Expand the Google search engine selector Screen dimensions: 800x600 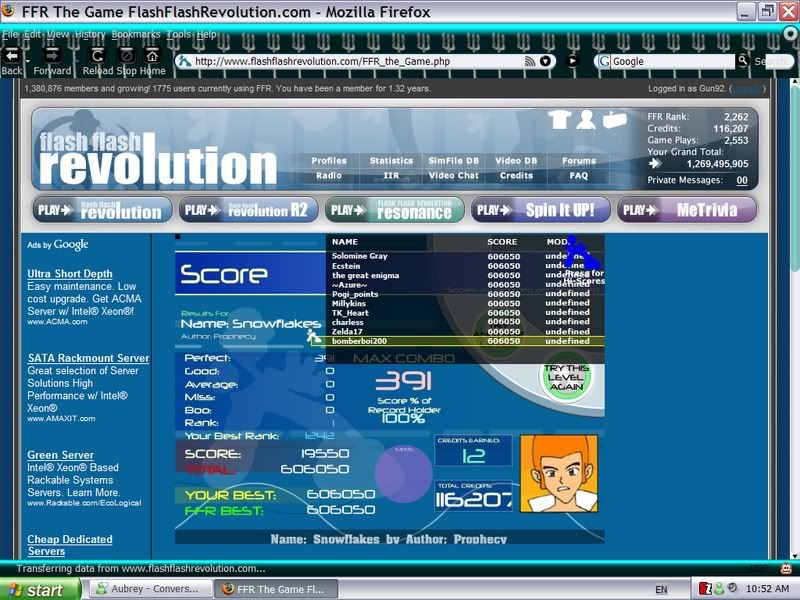click(x=603, y=61)
